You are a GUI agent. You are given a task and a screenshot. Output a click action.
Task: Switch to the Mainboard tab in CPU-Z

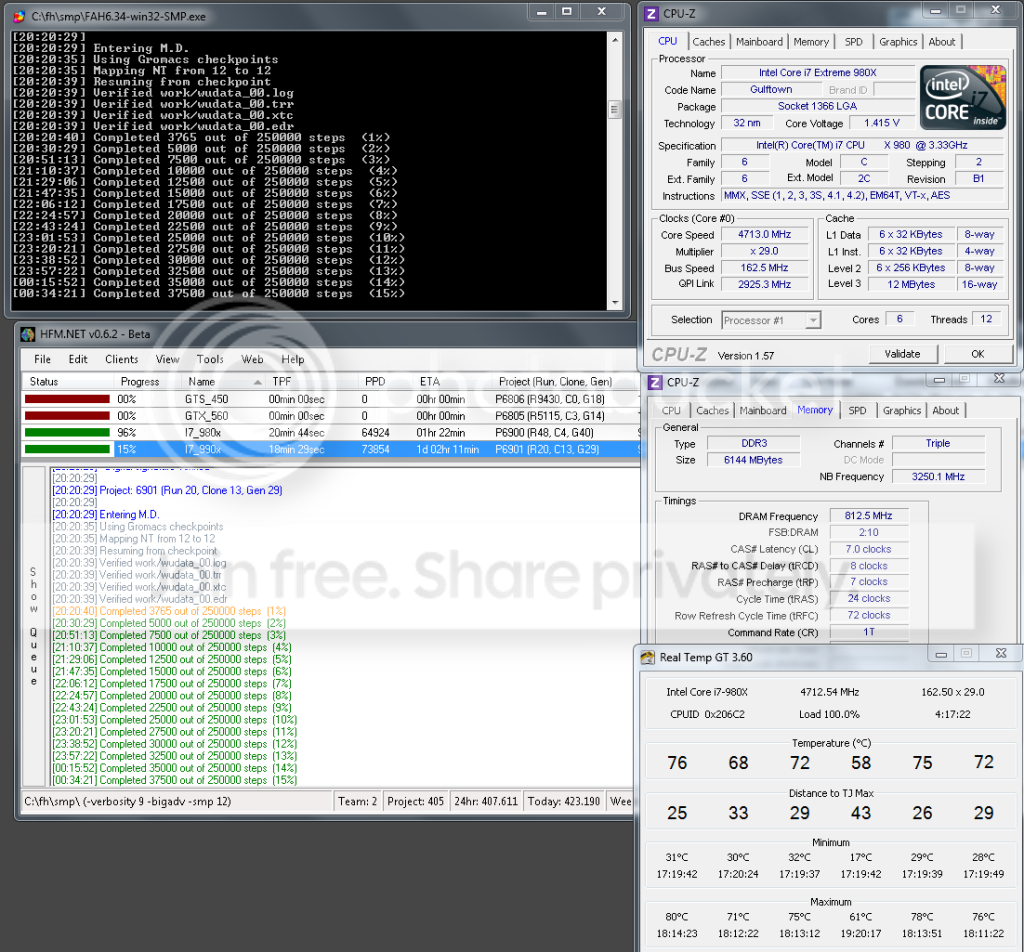(x=759, y=41)
